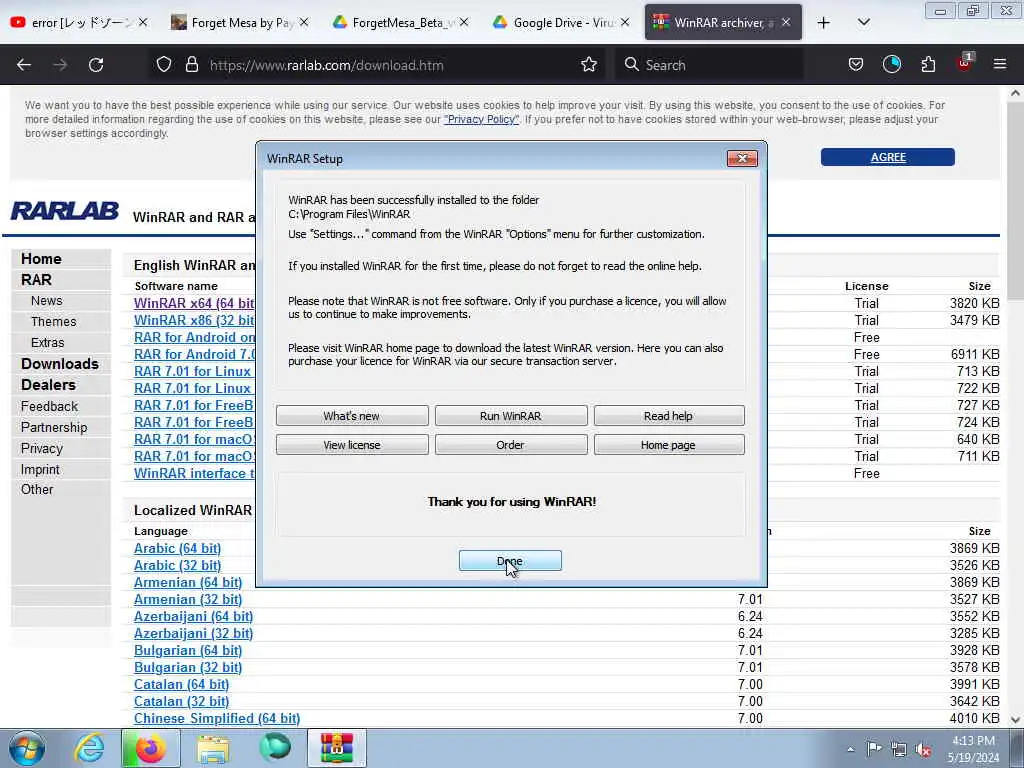Open Home in RARLAB sidebar
1024x768 pixels.
41,259
